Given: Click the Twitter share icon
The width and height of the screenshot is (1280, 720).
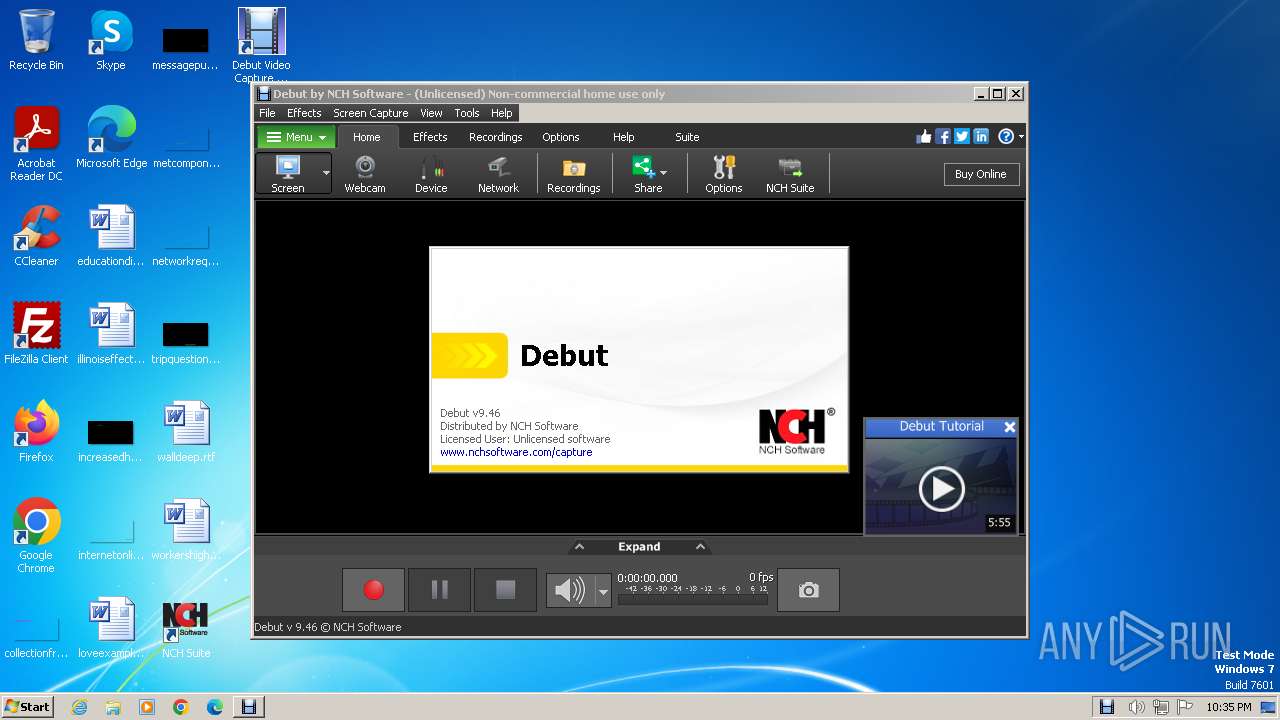Looking at the screenshot, I should pos(962,137).
